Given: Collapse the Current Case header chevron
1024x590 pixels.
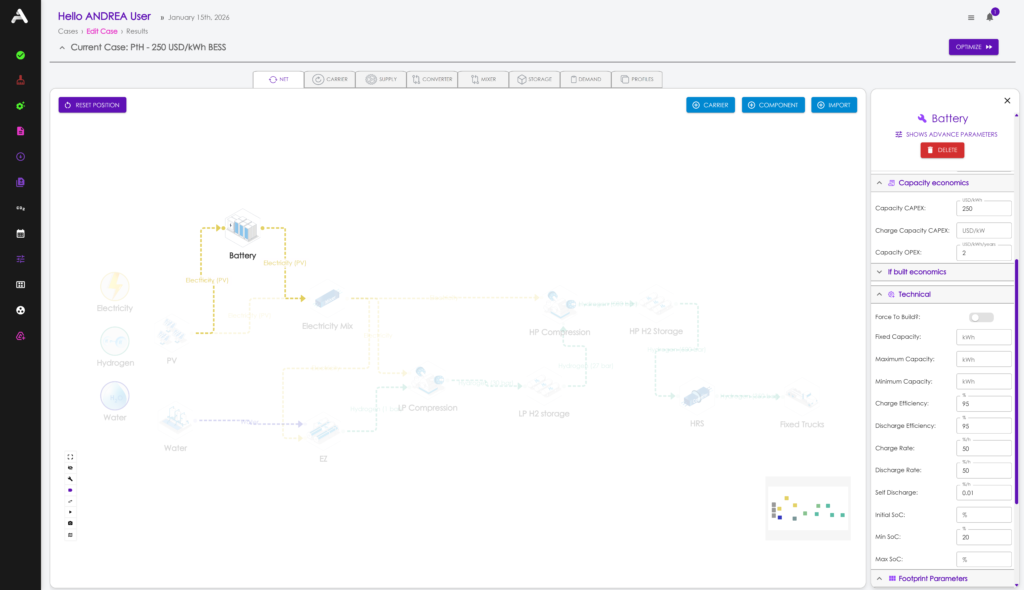Looking at the screenshot, I should click(x=62, y=47).
